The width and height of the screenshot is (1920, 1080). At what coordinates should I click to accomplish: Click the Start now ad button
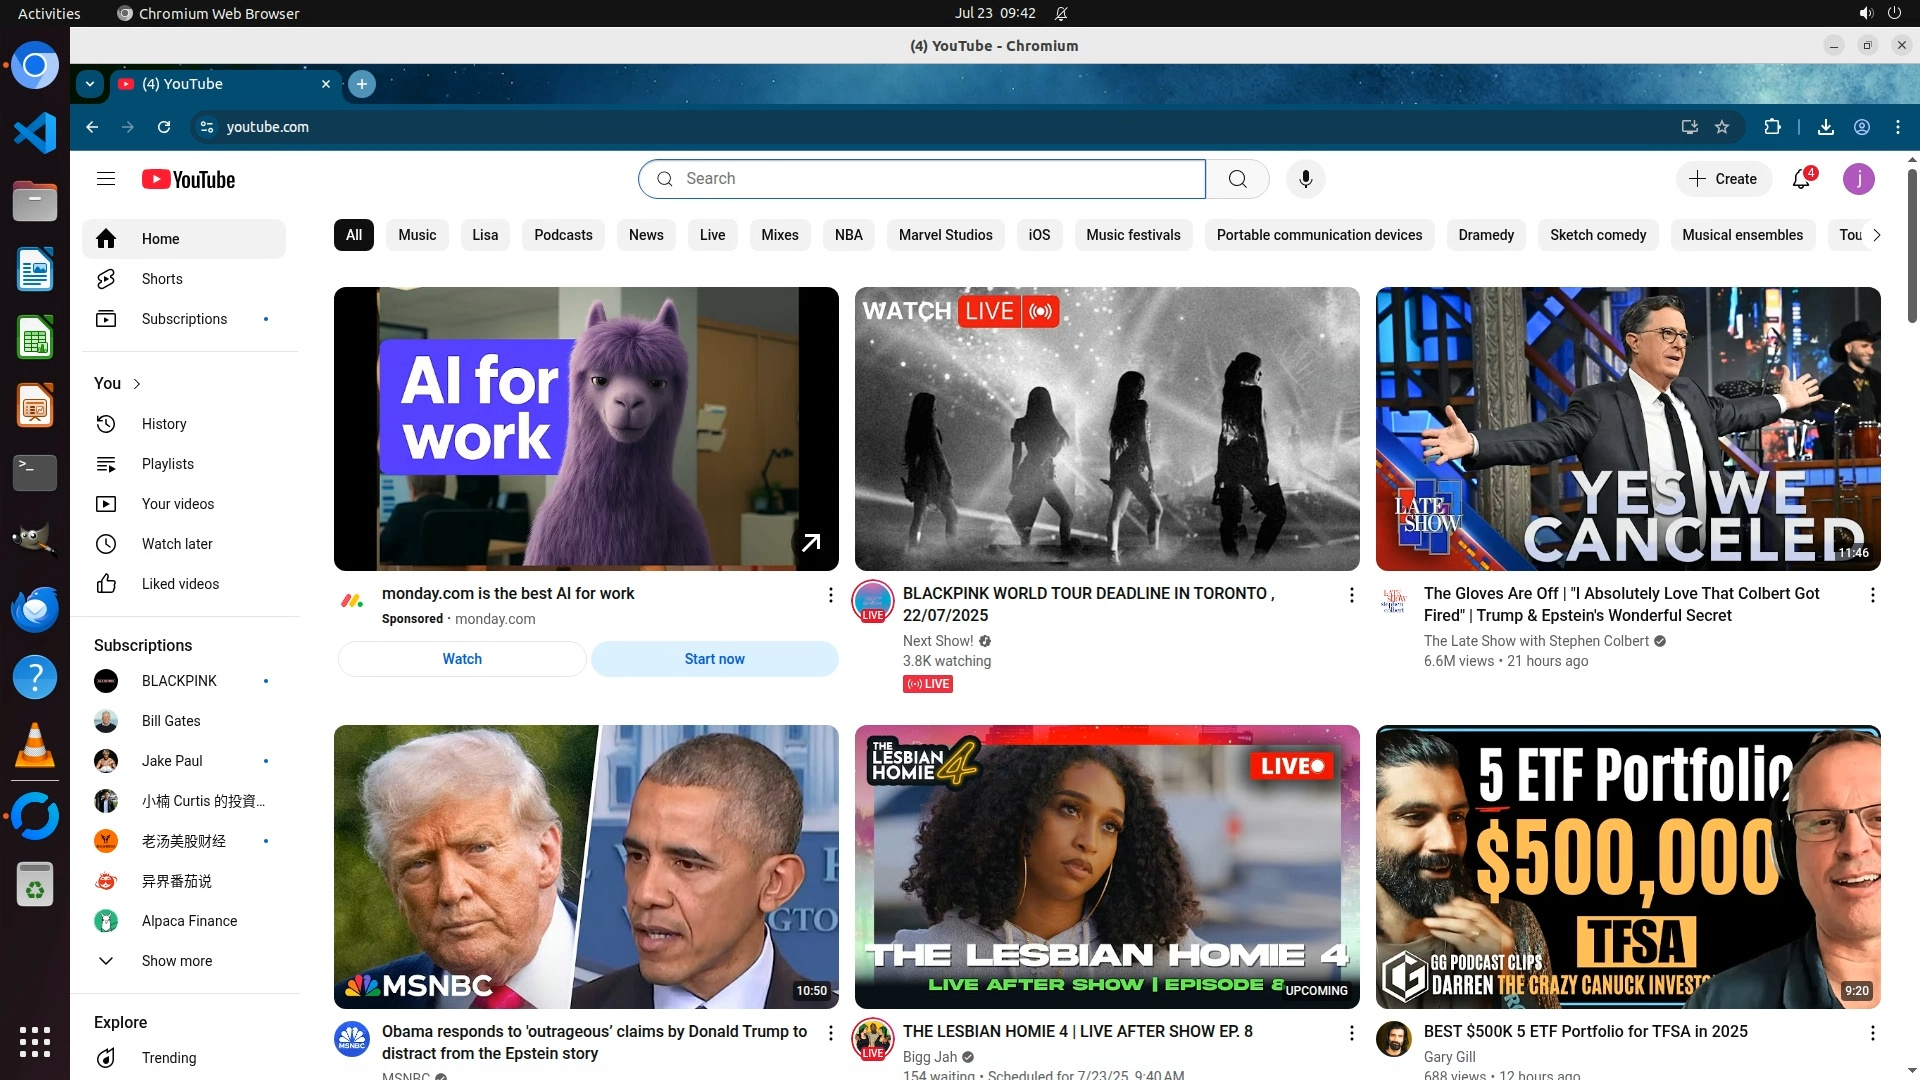pyautogui.click(x=714, y=659)
